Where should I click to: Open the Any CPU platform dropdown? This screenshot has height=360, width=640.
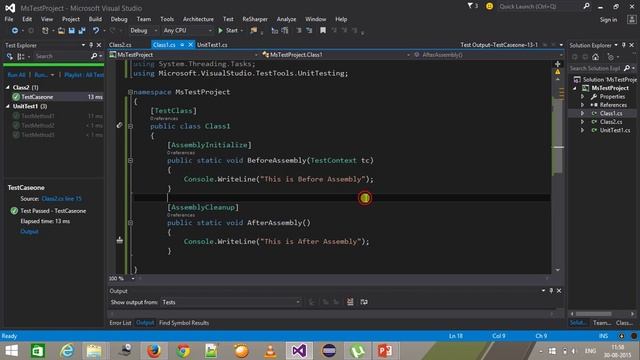point(187,31)
